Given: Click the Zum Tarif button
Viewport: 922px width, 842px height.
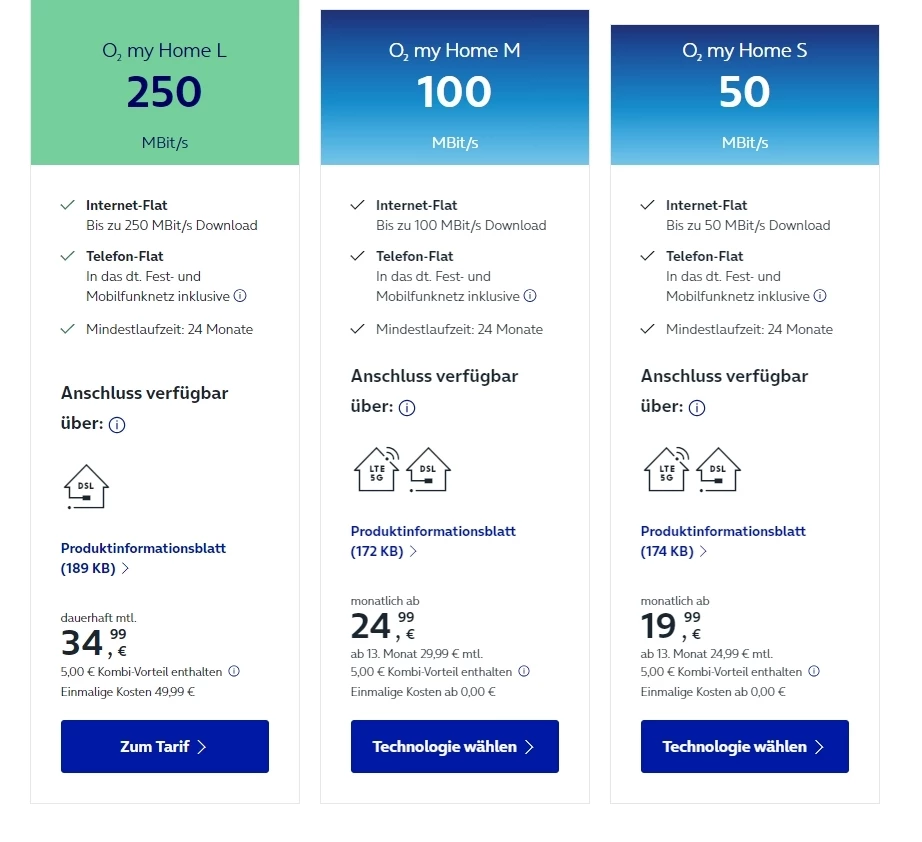Looking at the screenshot, I should point(165,746).
